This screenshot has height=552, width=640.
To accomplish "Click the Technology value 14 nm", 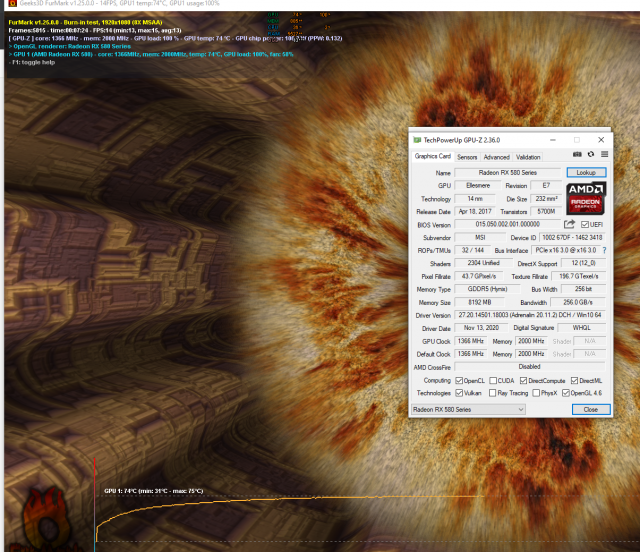I will coord(475,199).
